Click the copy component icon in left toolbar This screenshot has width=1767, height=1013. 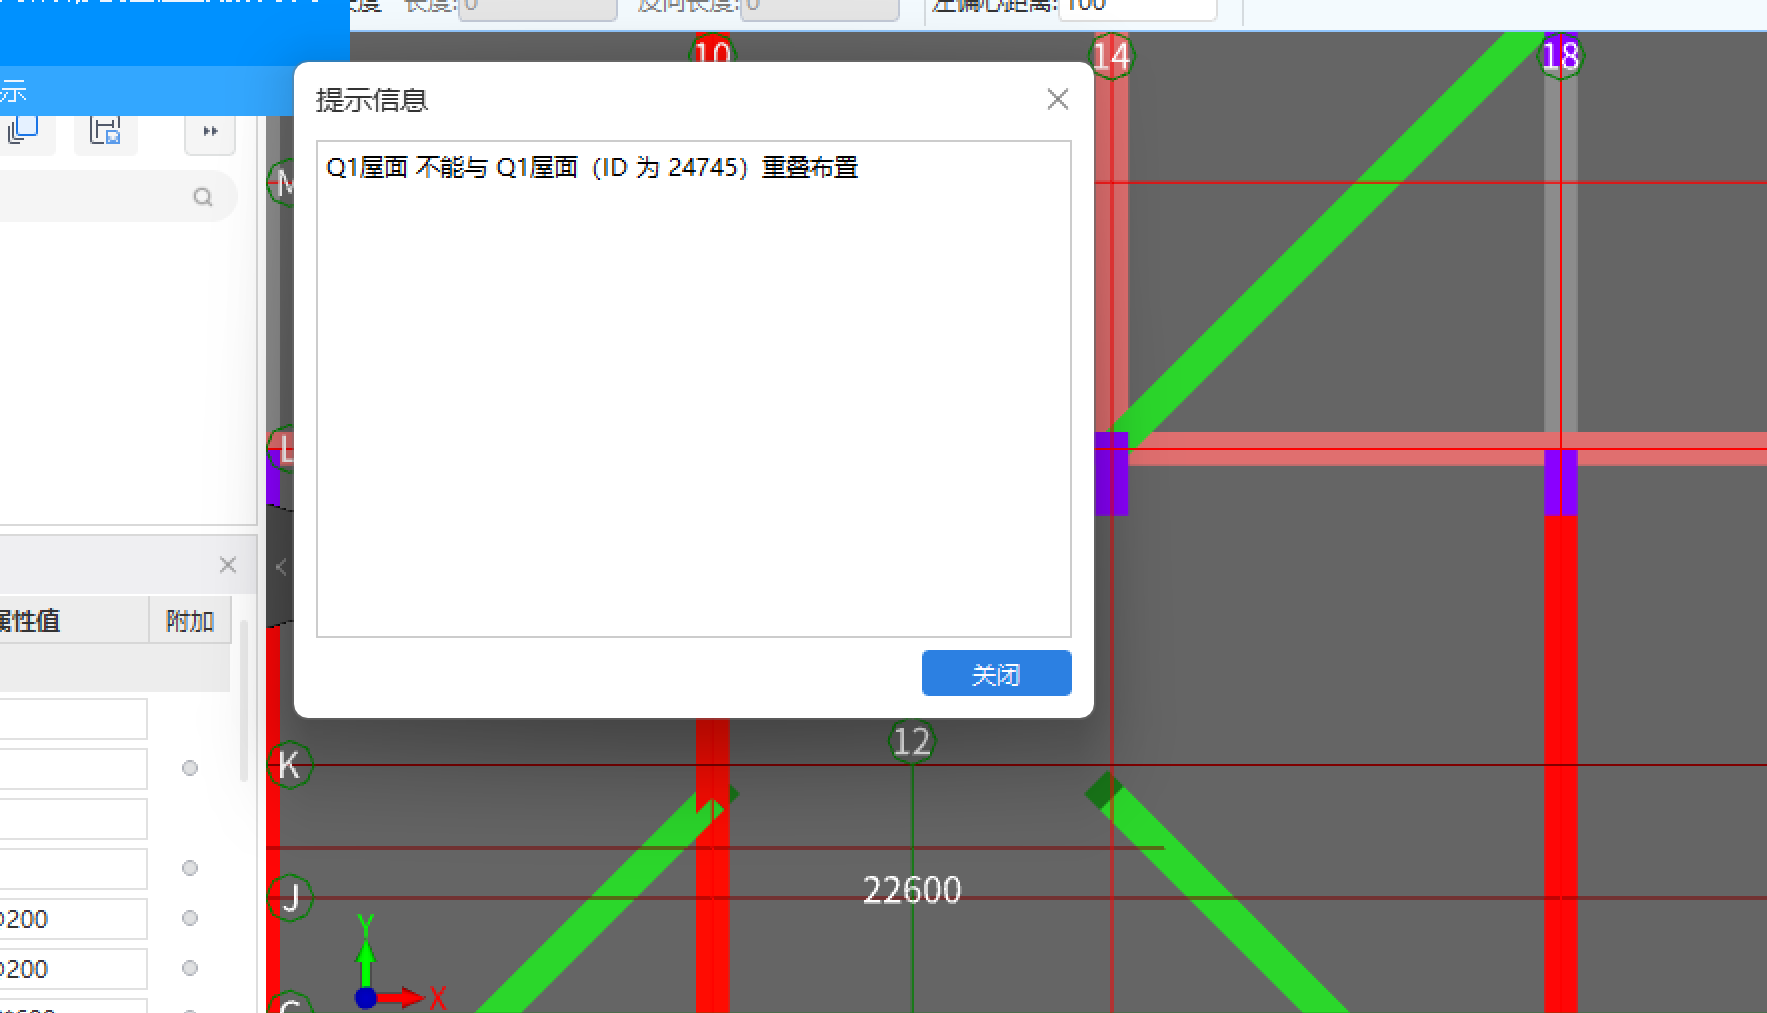coord(22,129)
